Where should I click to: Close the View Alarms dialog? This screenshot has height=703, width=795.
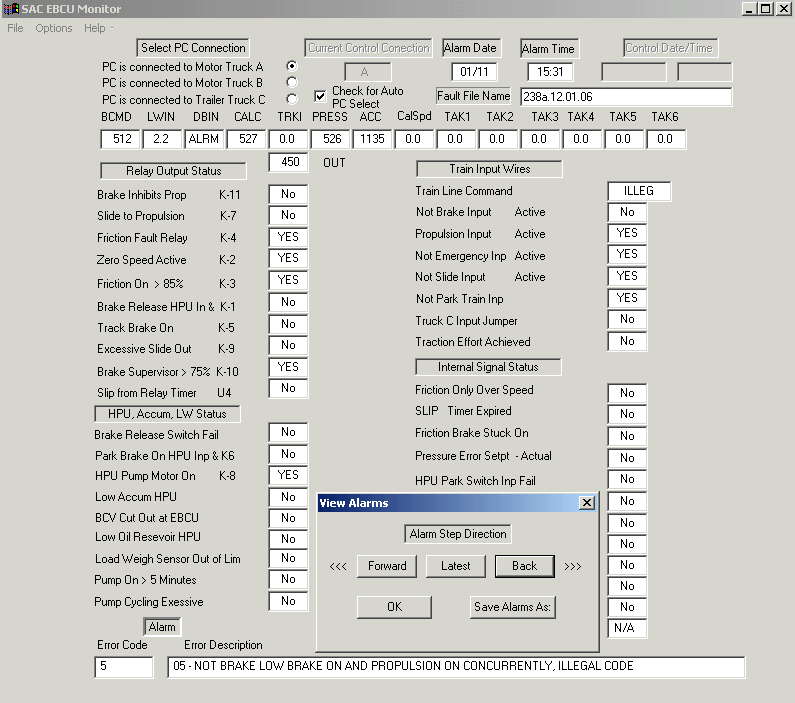587,503
